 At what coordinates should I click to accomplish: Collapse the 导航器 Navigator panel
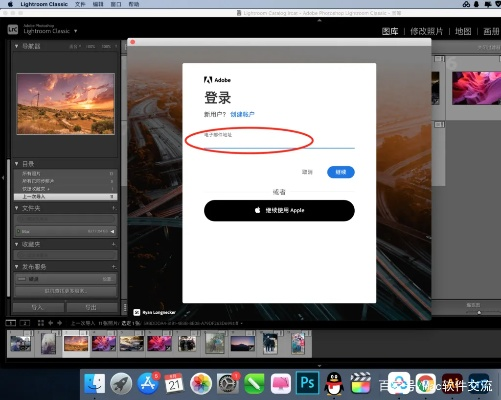[16, 46]
